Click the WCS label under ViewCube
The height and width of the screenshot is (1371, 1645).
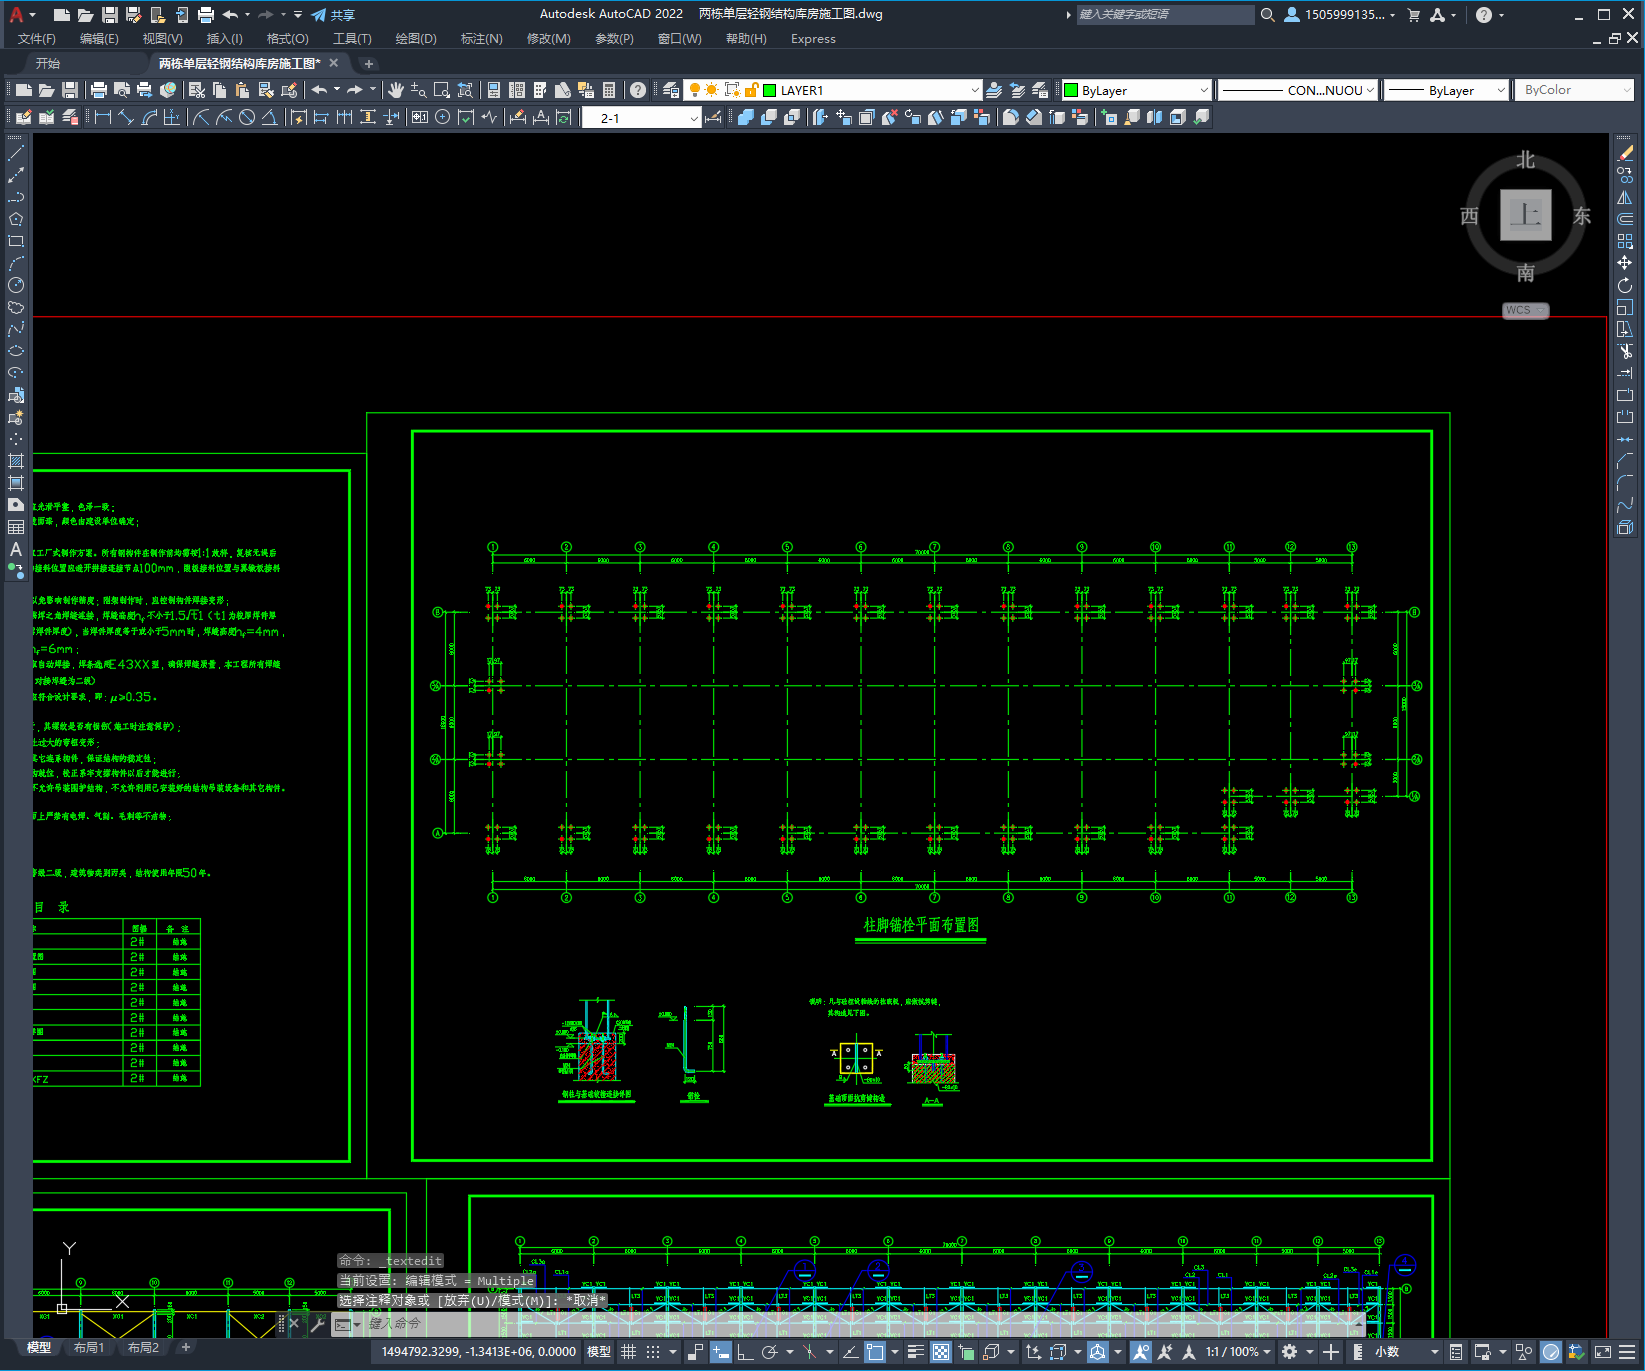pos(1524,310)
